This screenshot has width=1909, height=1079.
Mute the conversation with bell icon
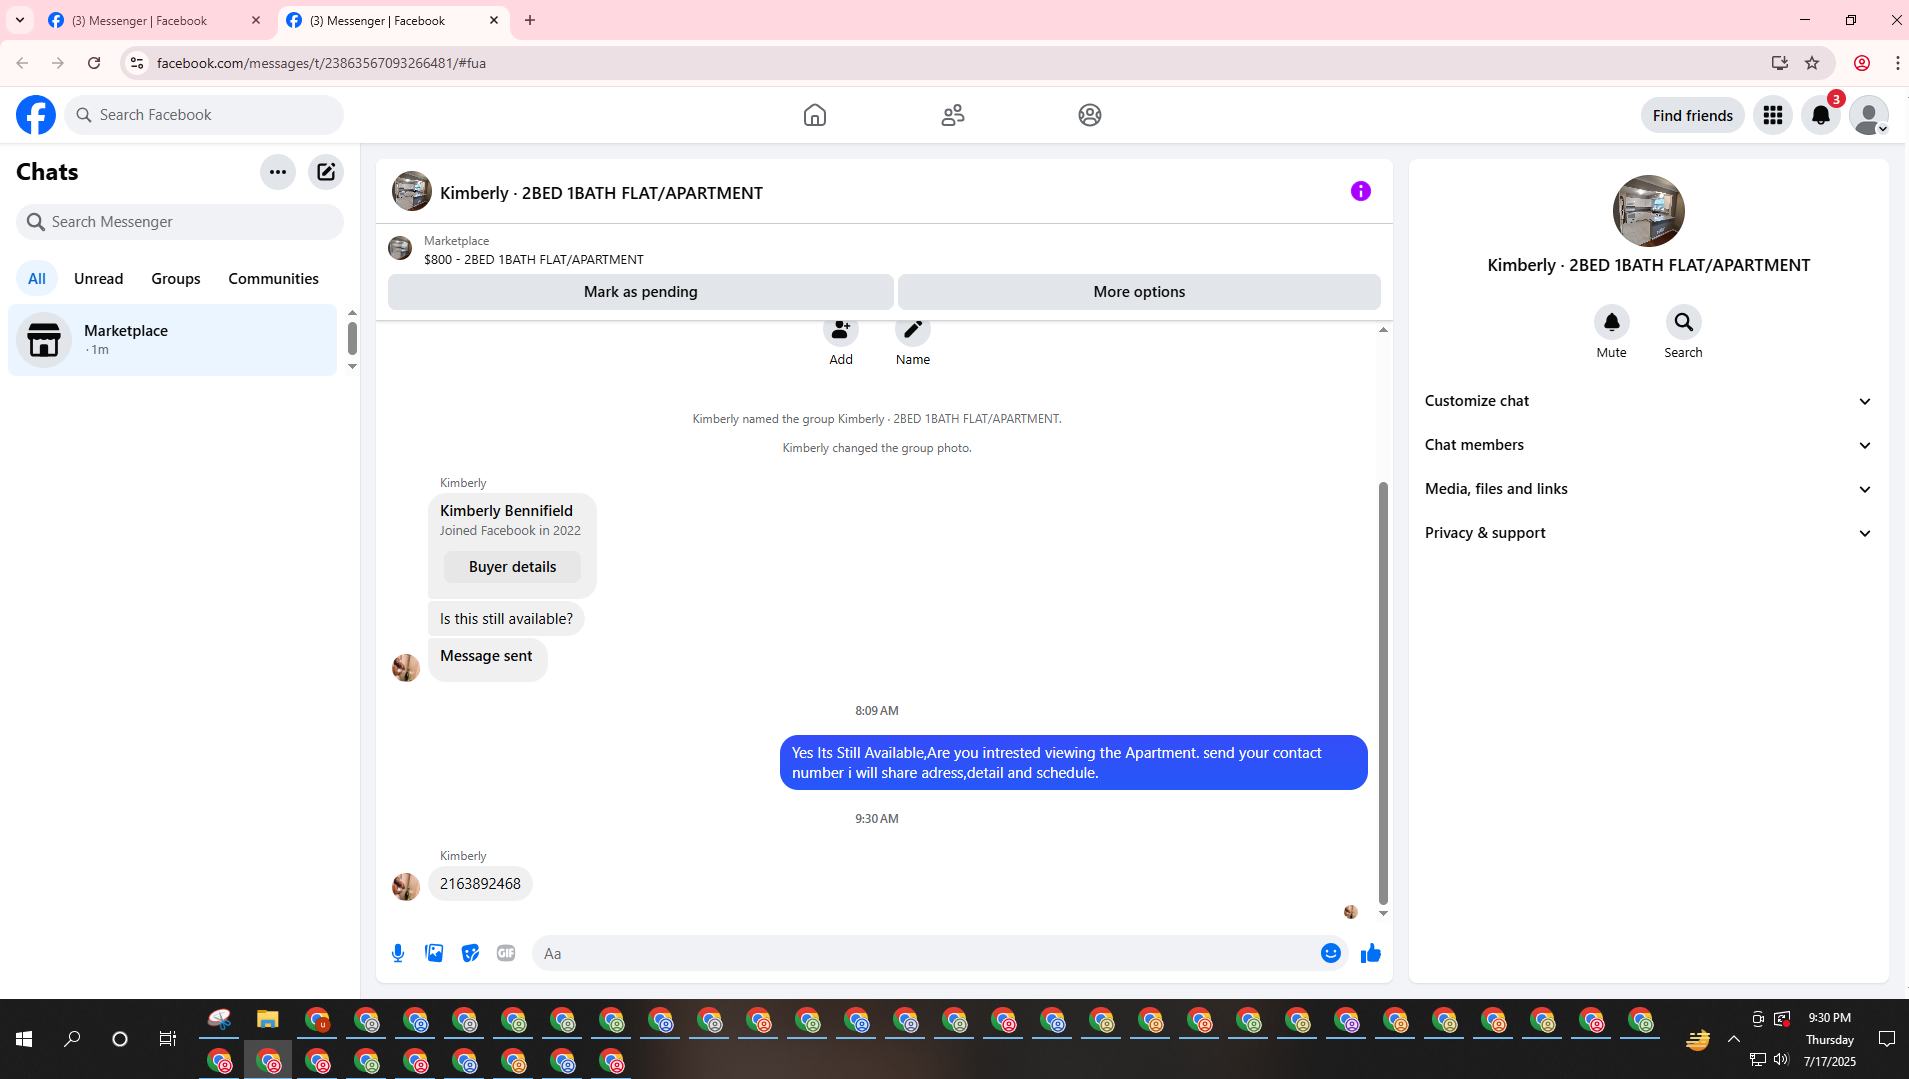point(1612,322)
